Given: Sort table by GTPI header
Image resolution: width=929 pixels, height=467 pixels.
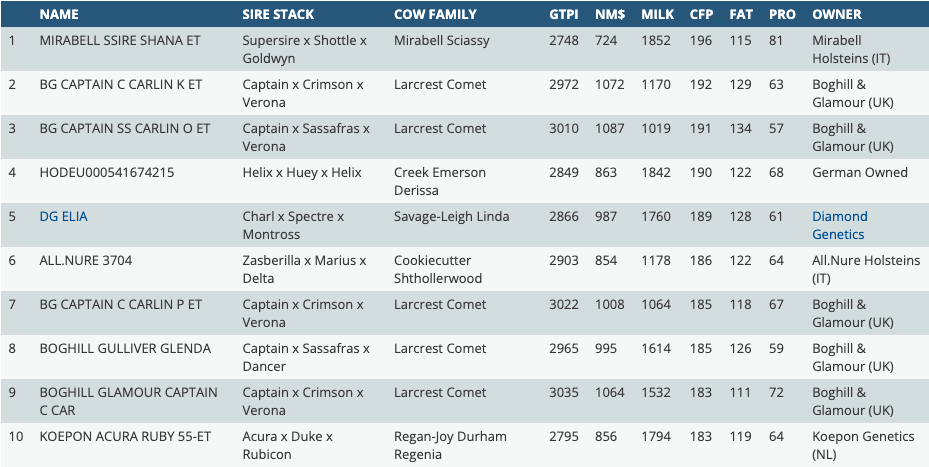Looking at the screenshot, I should coord(564,15).
